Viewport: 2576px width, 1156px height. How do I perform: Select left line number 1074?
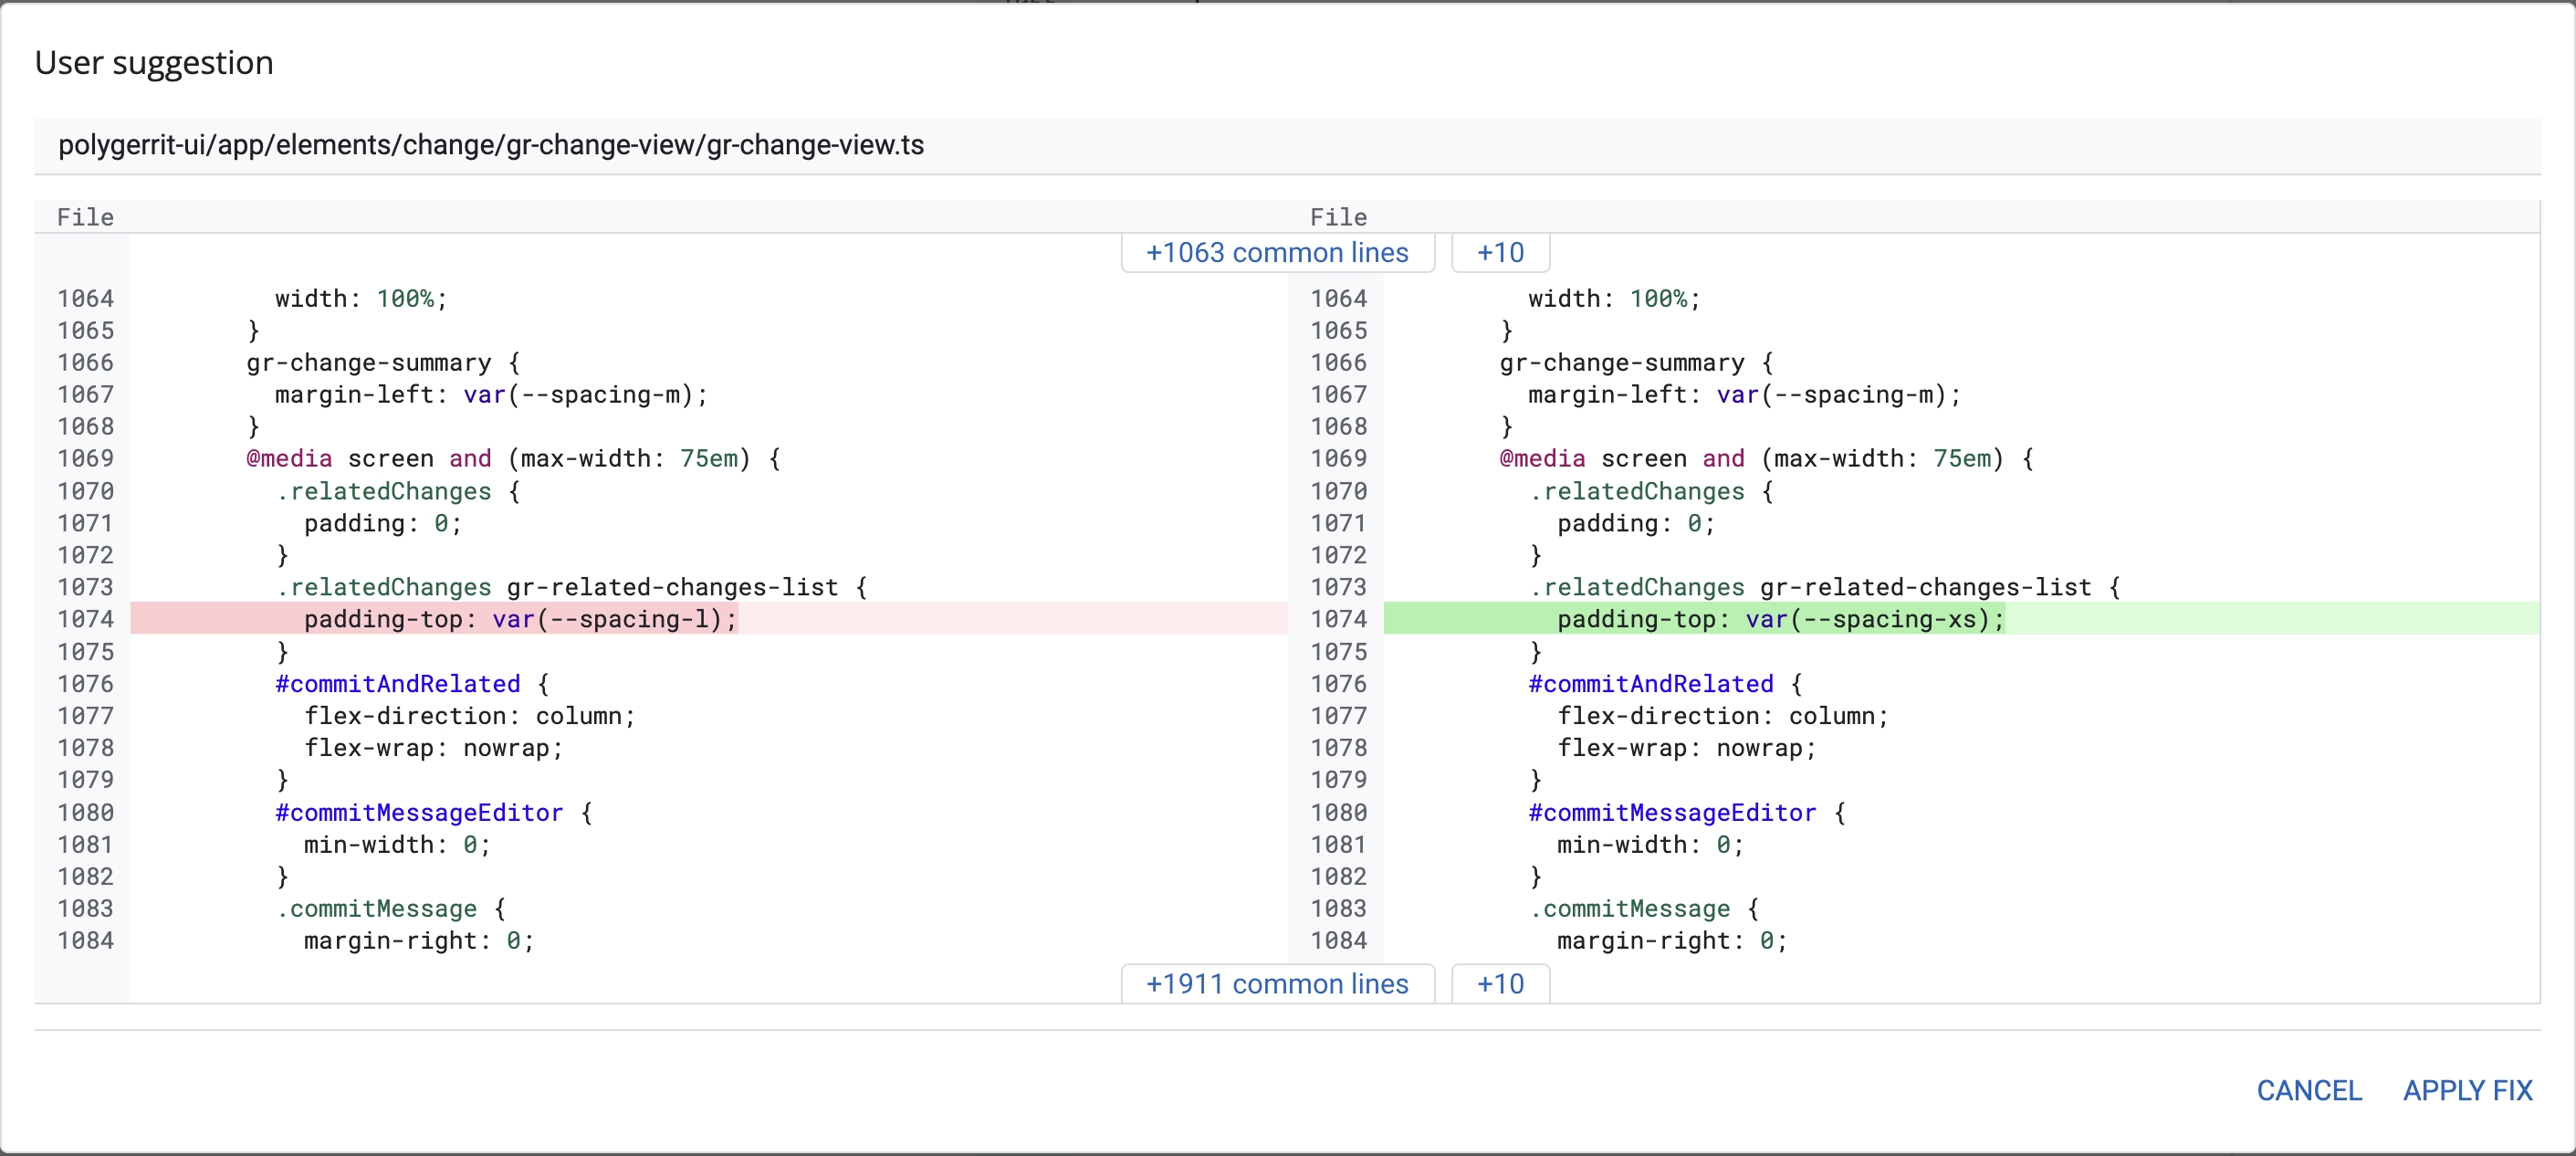(85, 619)
